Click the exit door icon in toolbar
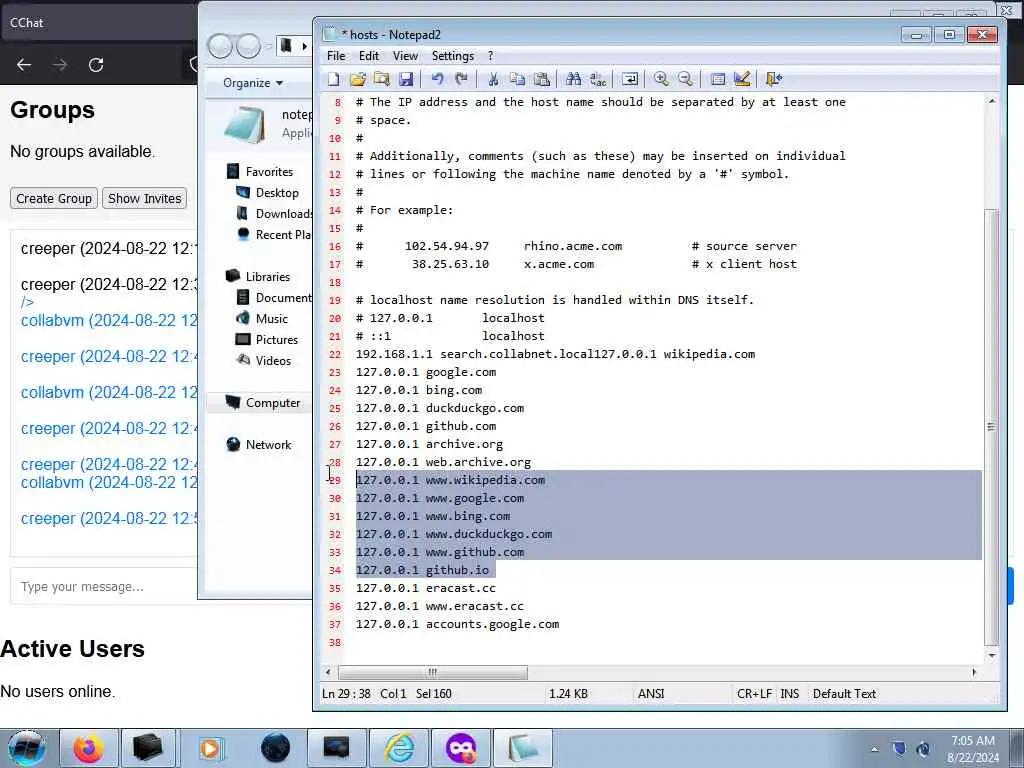This screenshot has height=768, width=1024. pyautogui.click(x=773, y=79)
